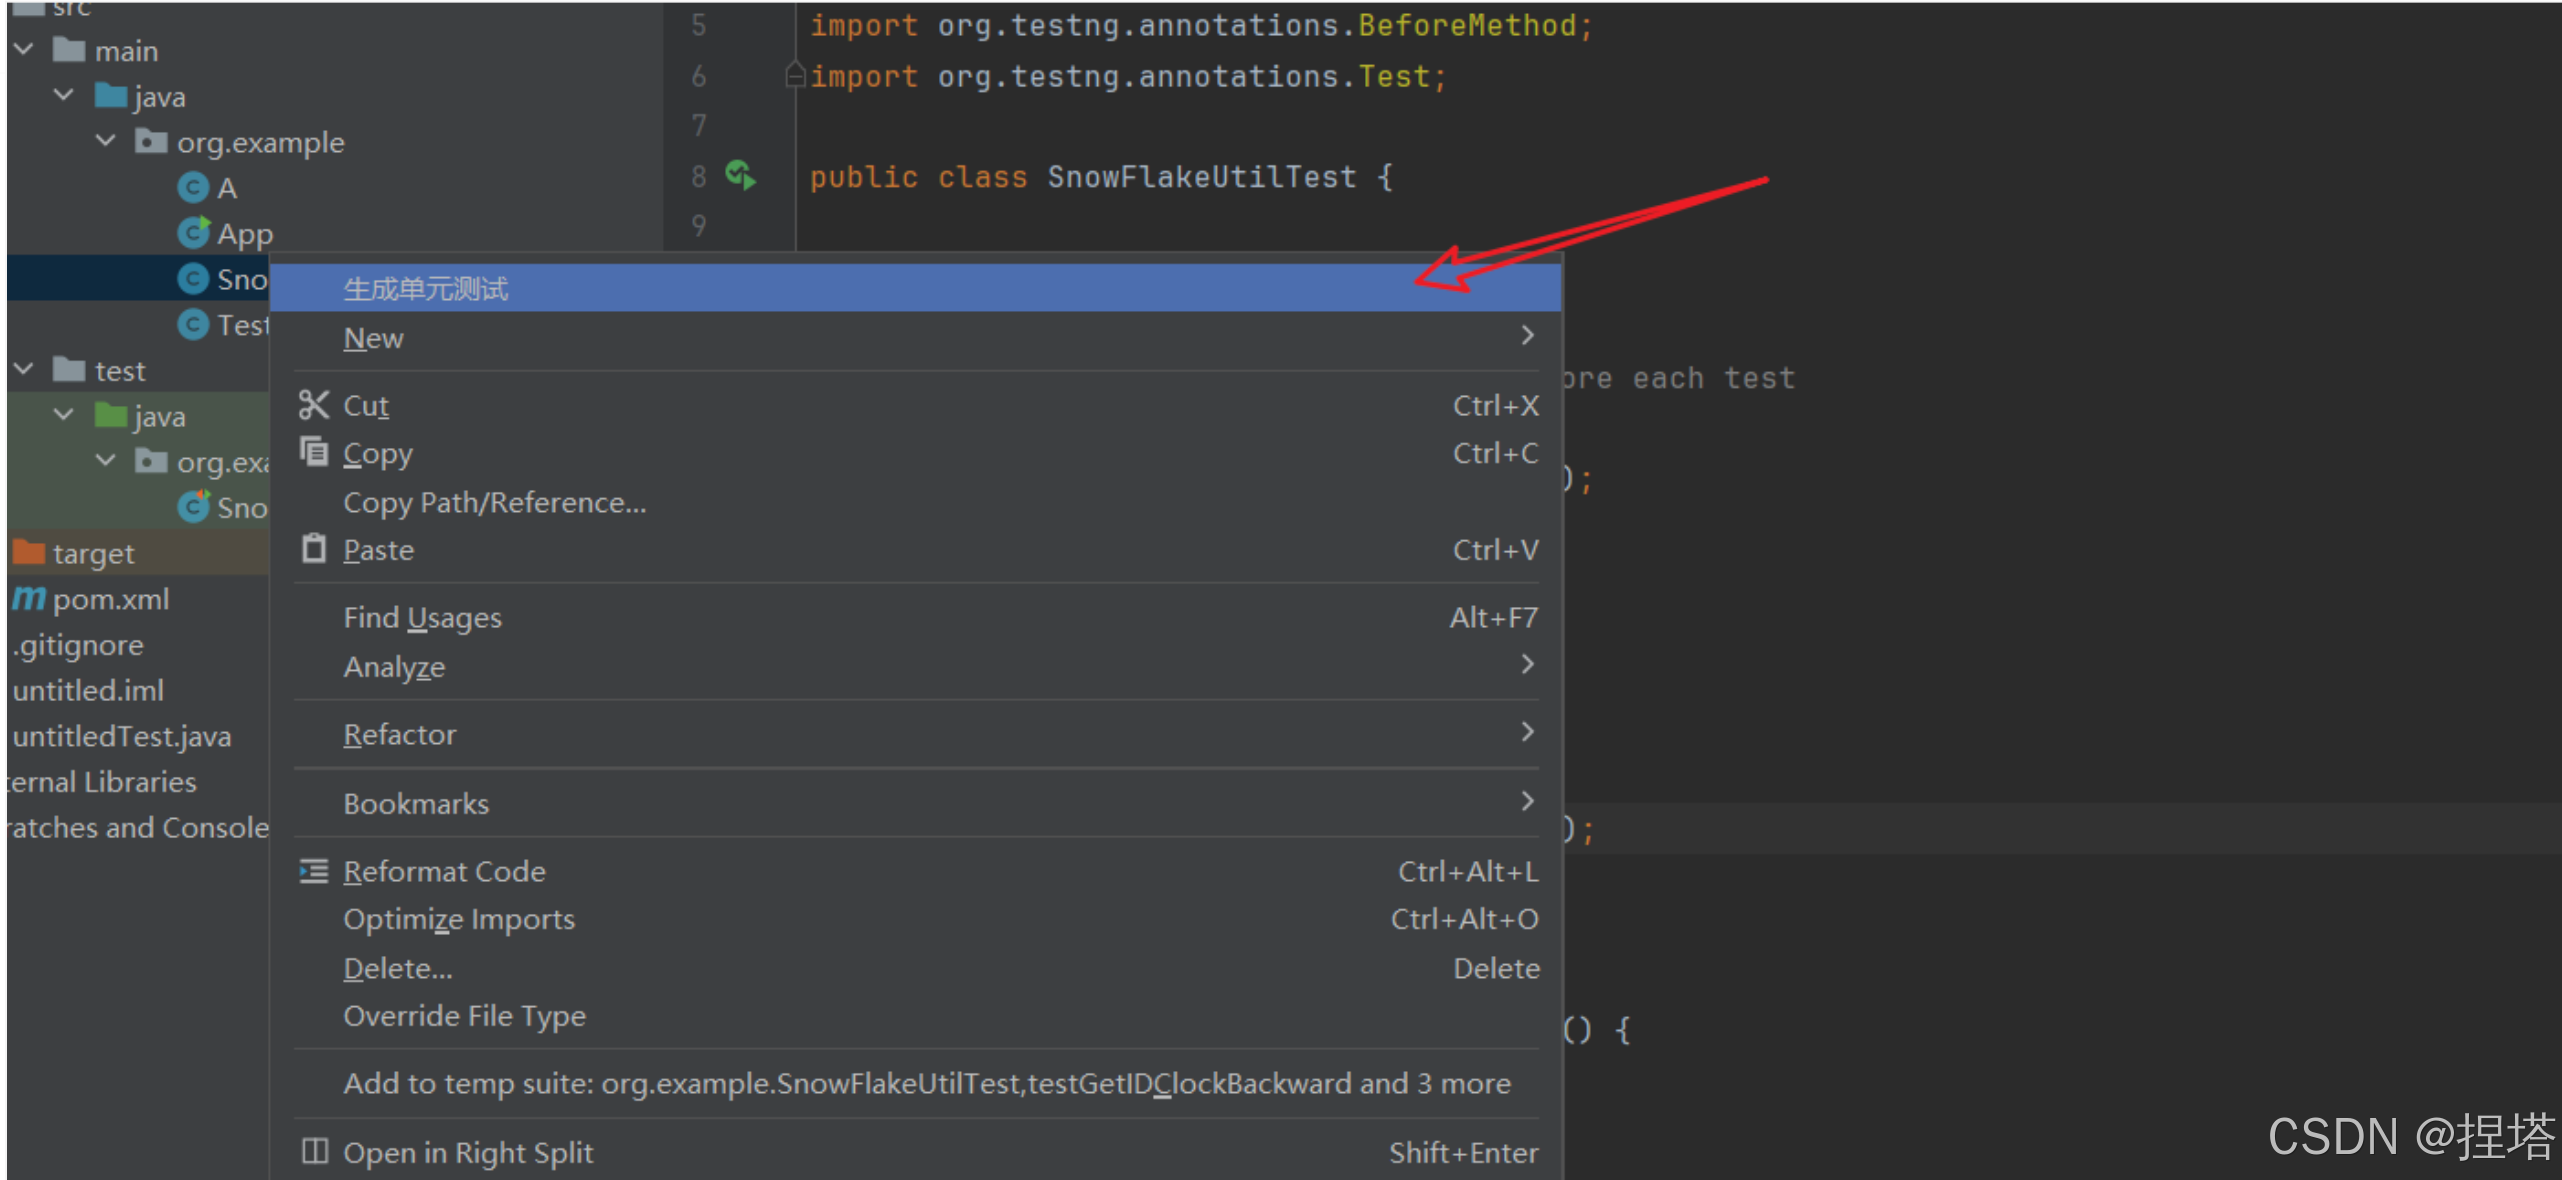The image size is (2562, 1180).
Task: Click the orange target folder icon
Action: (x=28, y=553)
